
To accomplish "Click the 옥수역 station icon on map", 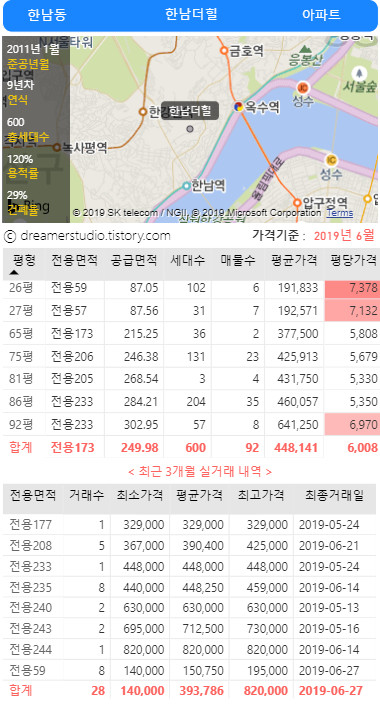I will (x=239, y=107).
